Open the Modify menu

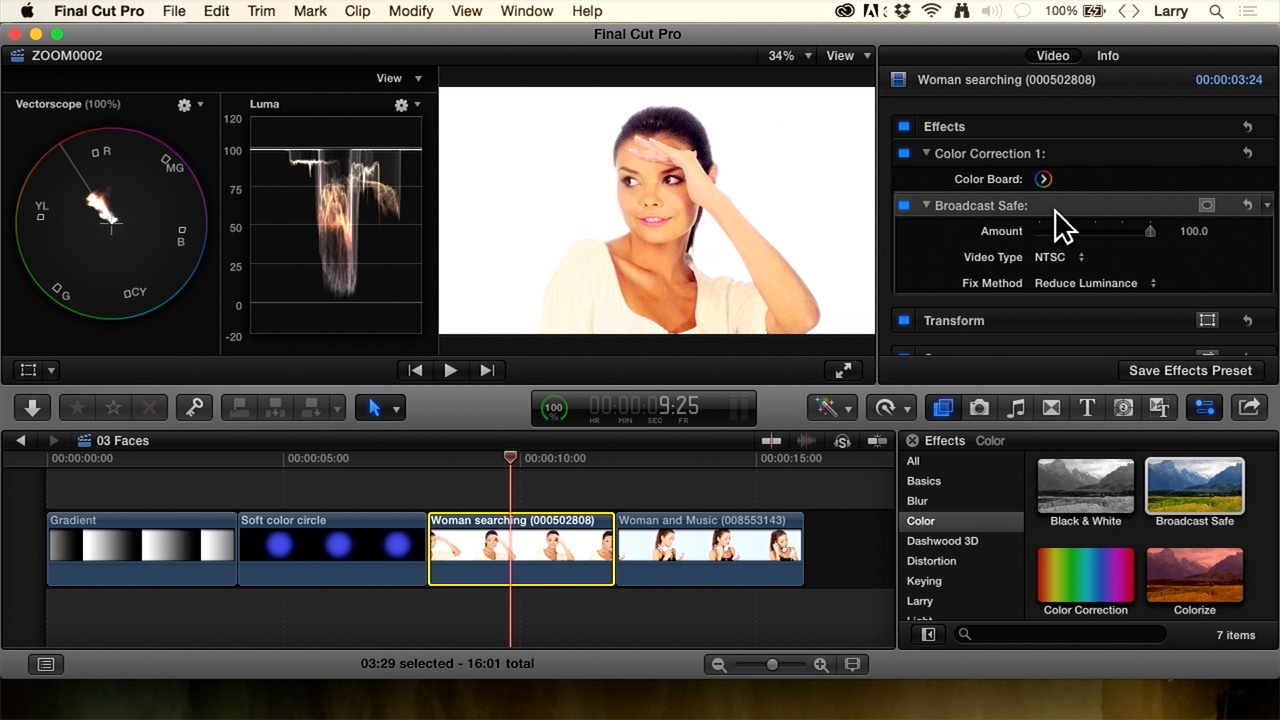coord(411,11)
